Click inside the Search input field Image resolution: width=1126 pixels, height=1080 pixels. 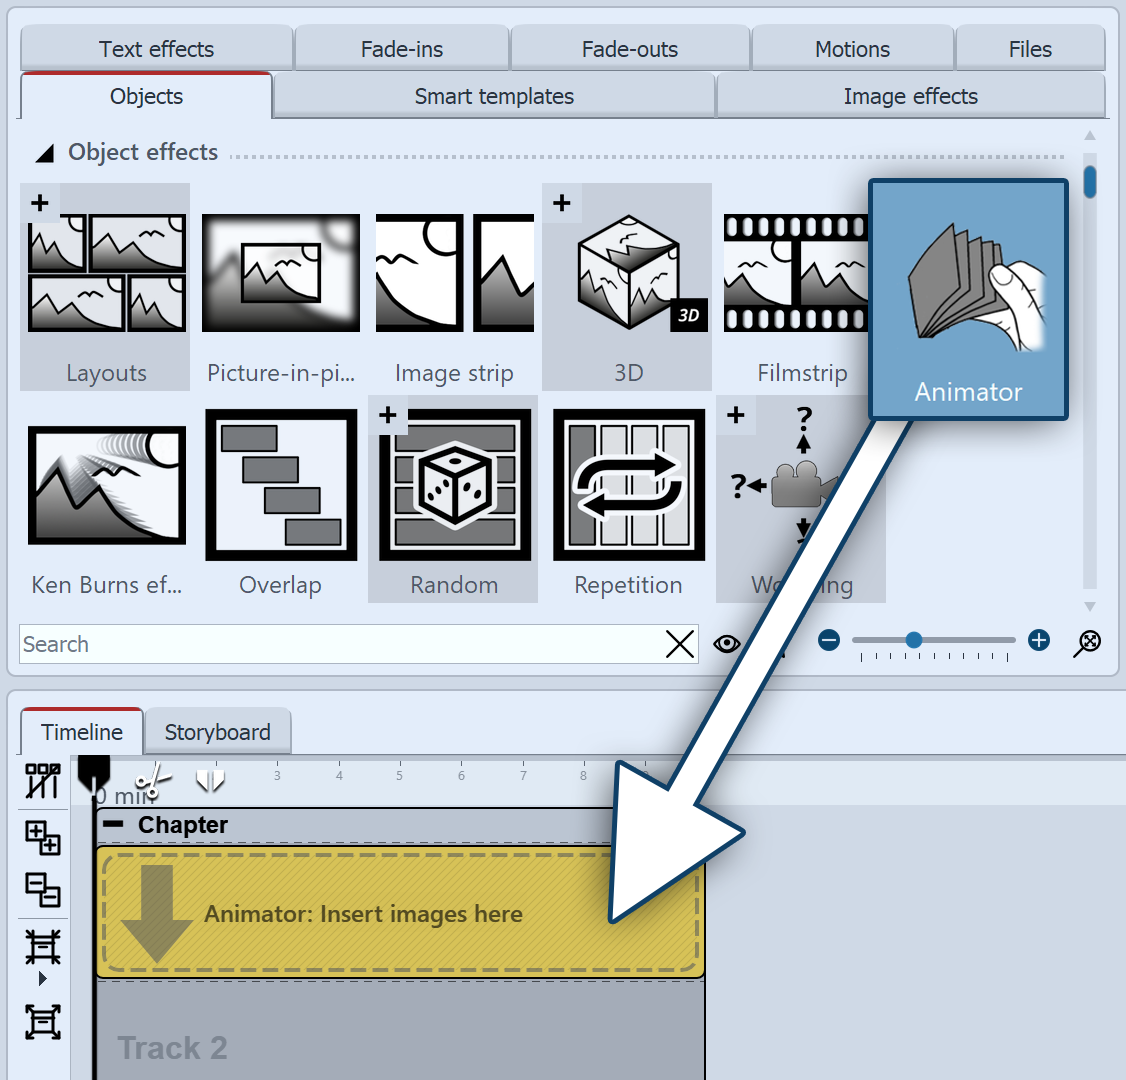[x=340, y=645]
